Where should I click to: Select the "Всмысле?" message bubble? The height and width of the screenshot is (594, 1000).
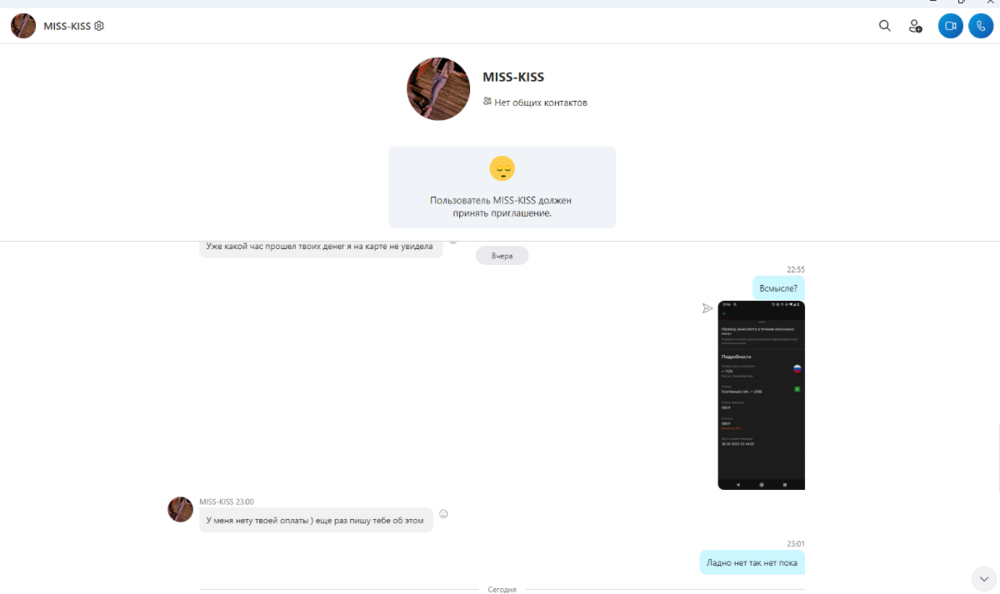(778, 288)
